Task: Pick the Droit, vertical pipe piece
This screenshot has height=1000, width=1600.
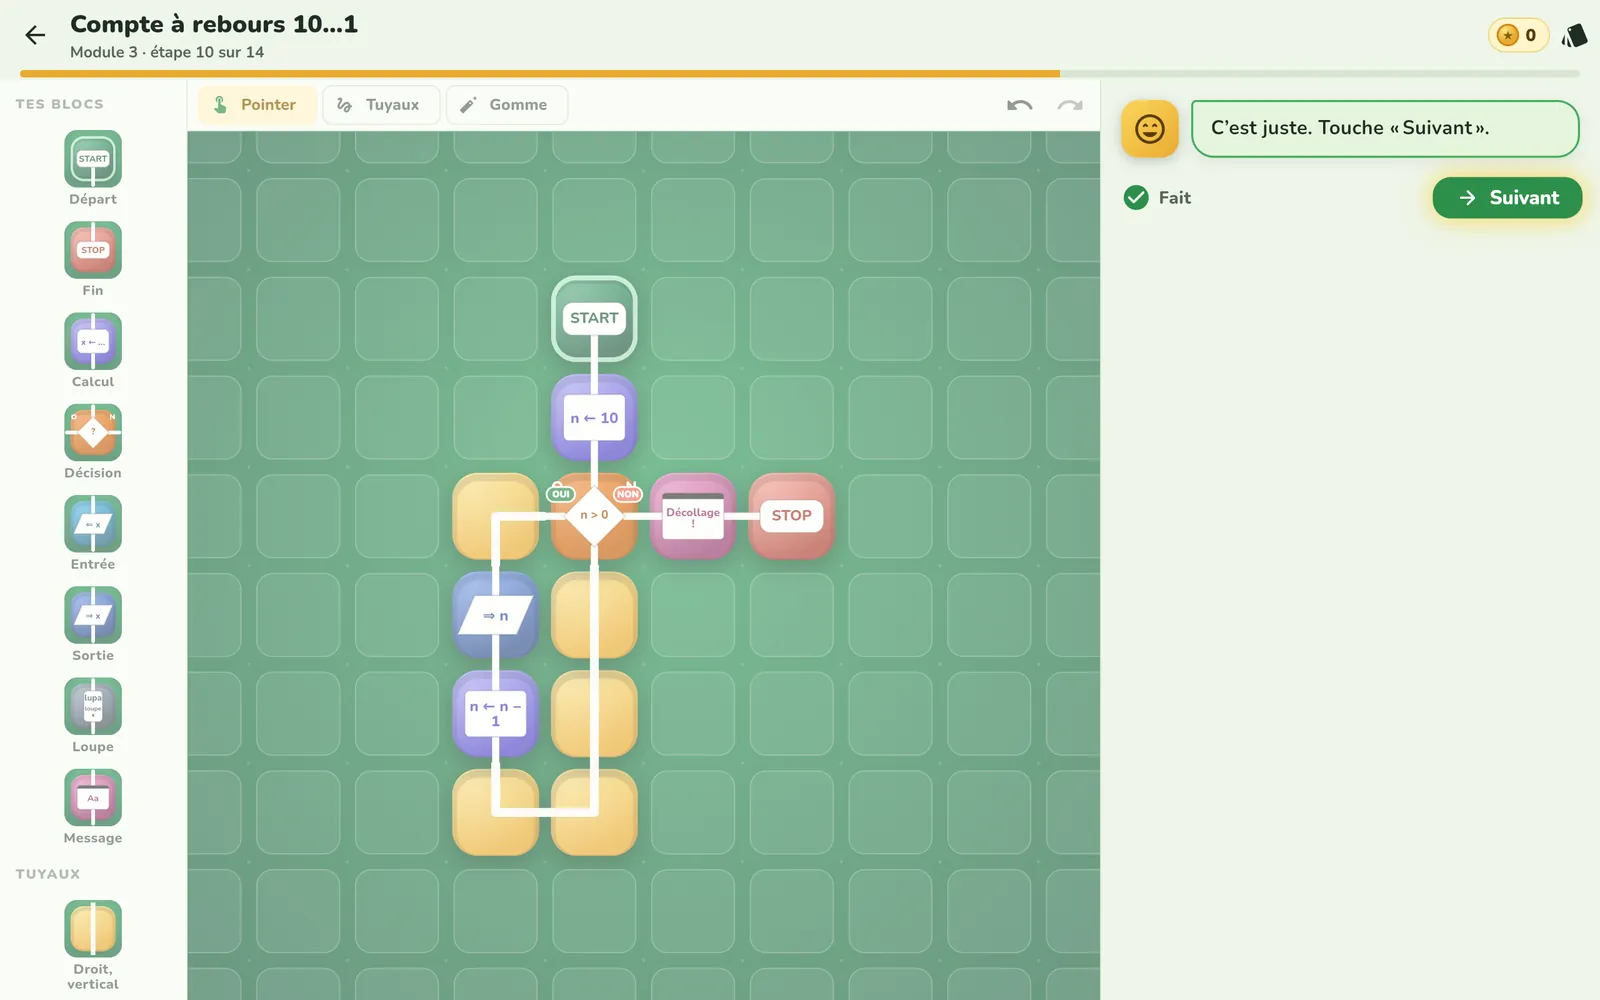Action: click(x=93, y=929)
